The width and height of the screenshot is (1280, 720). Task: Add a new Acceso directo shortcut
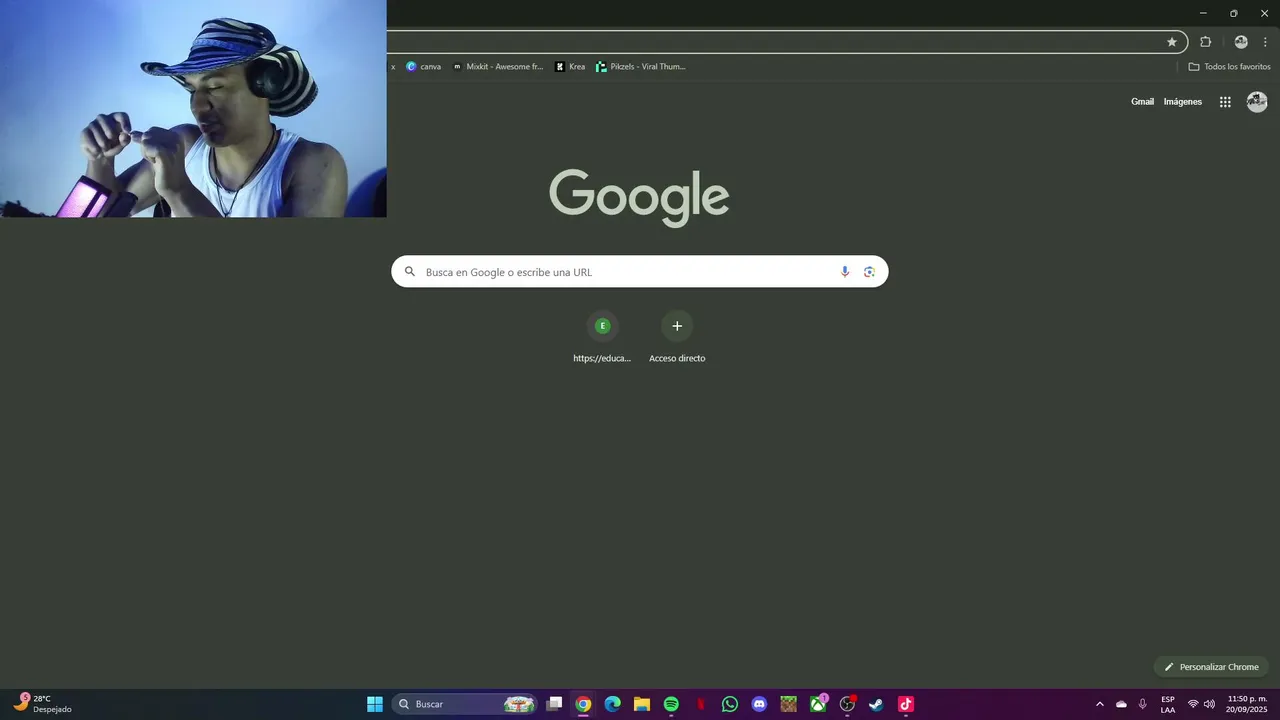point(677,338)
